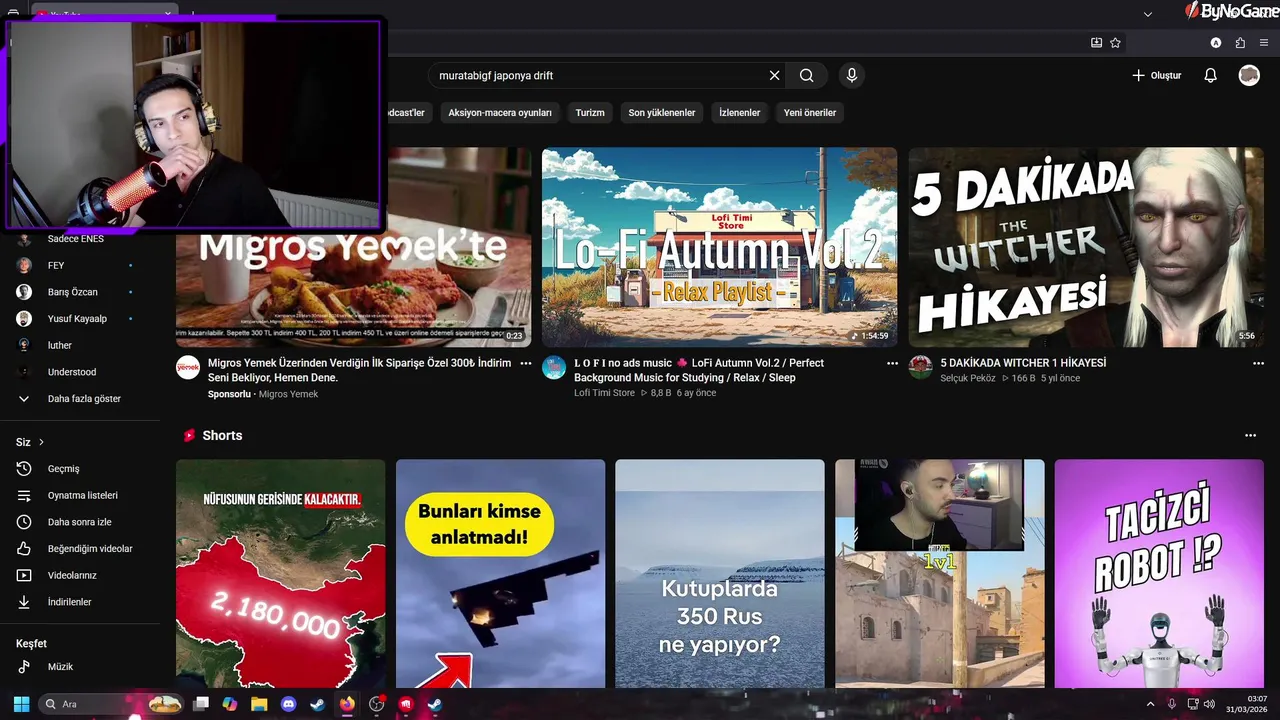Open the Tacizci Robot Short

click(x=1159, y=574)
